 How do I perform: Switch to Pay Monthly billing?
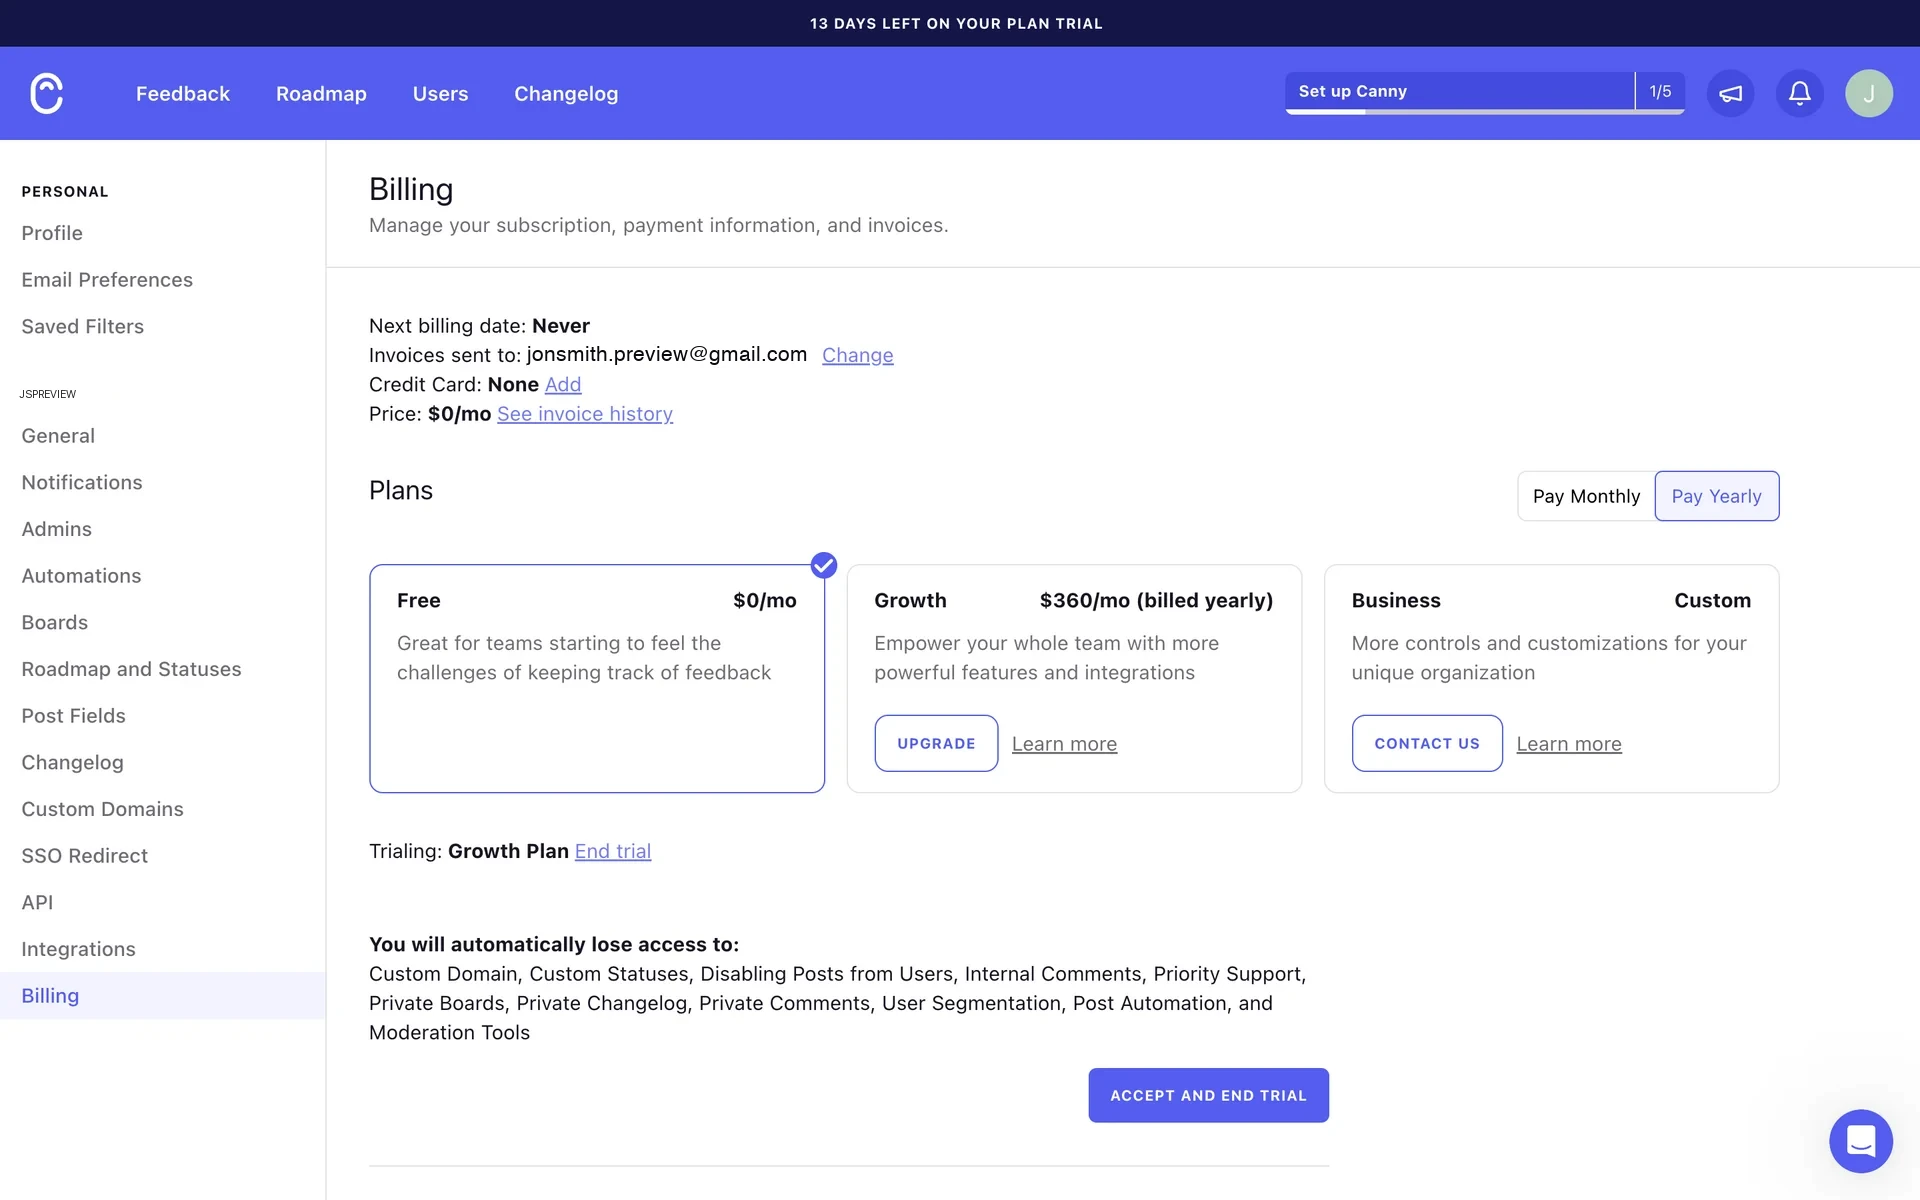(x=1586, y=496)
